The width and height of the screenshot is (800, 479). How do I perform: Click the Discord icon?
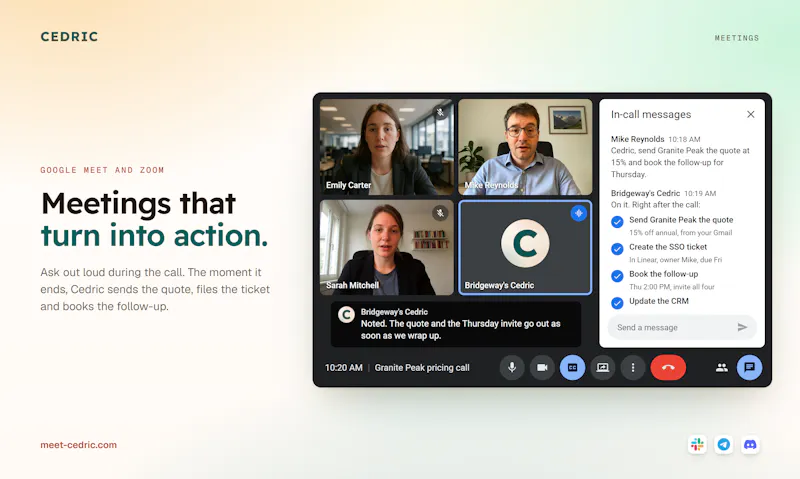750,444
